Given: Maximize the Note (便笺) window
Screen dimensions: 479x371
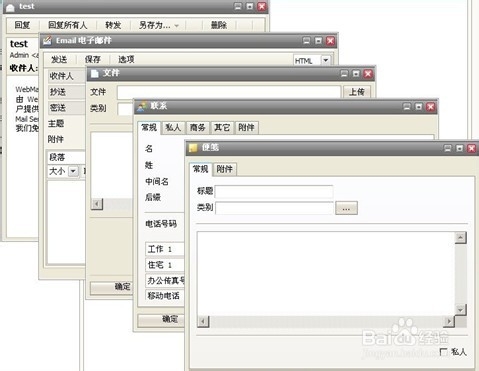Looking at the screenshot, I should (x=460, y=148).
